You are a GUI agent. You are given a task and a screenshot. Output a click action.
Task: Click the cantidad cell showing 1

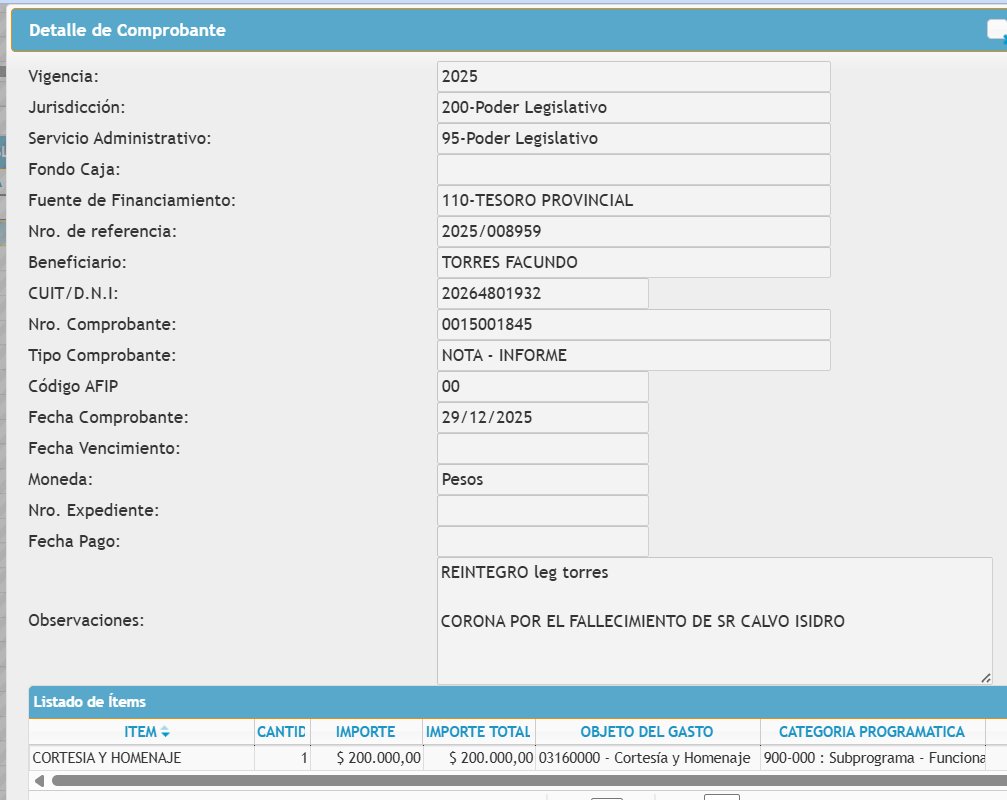282,758
